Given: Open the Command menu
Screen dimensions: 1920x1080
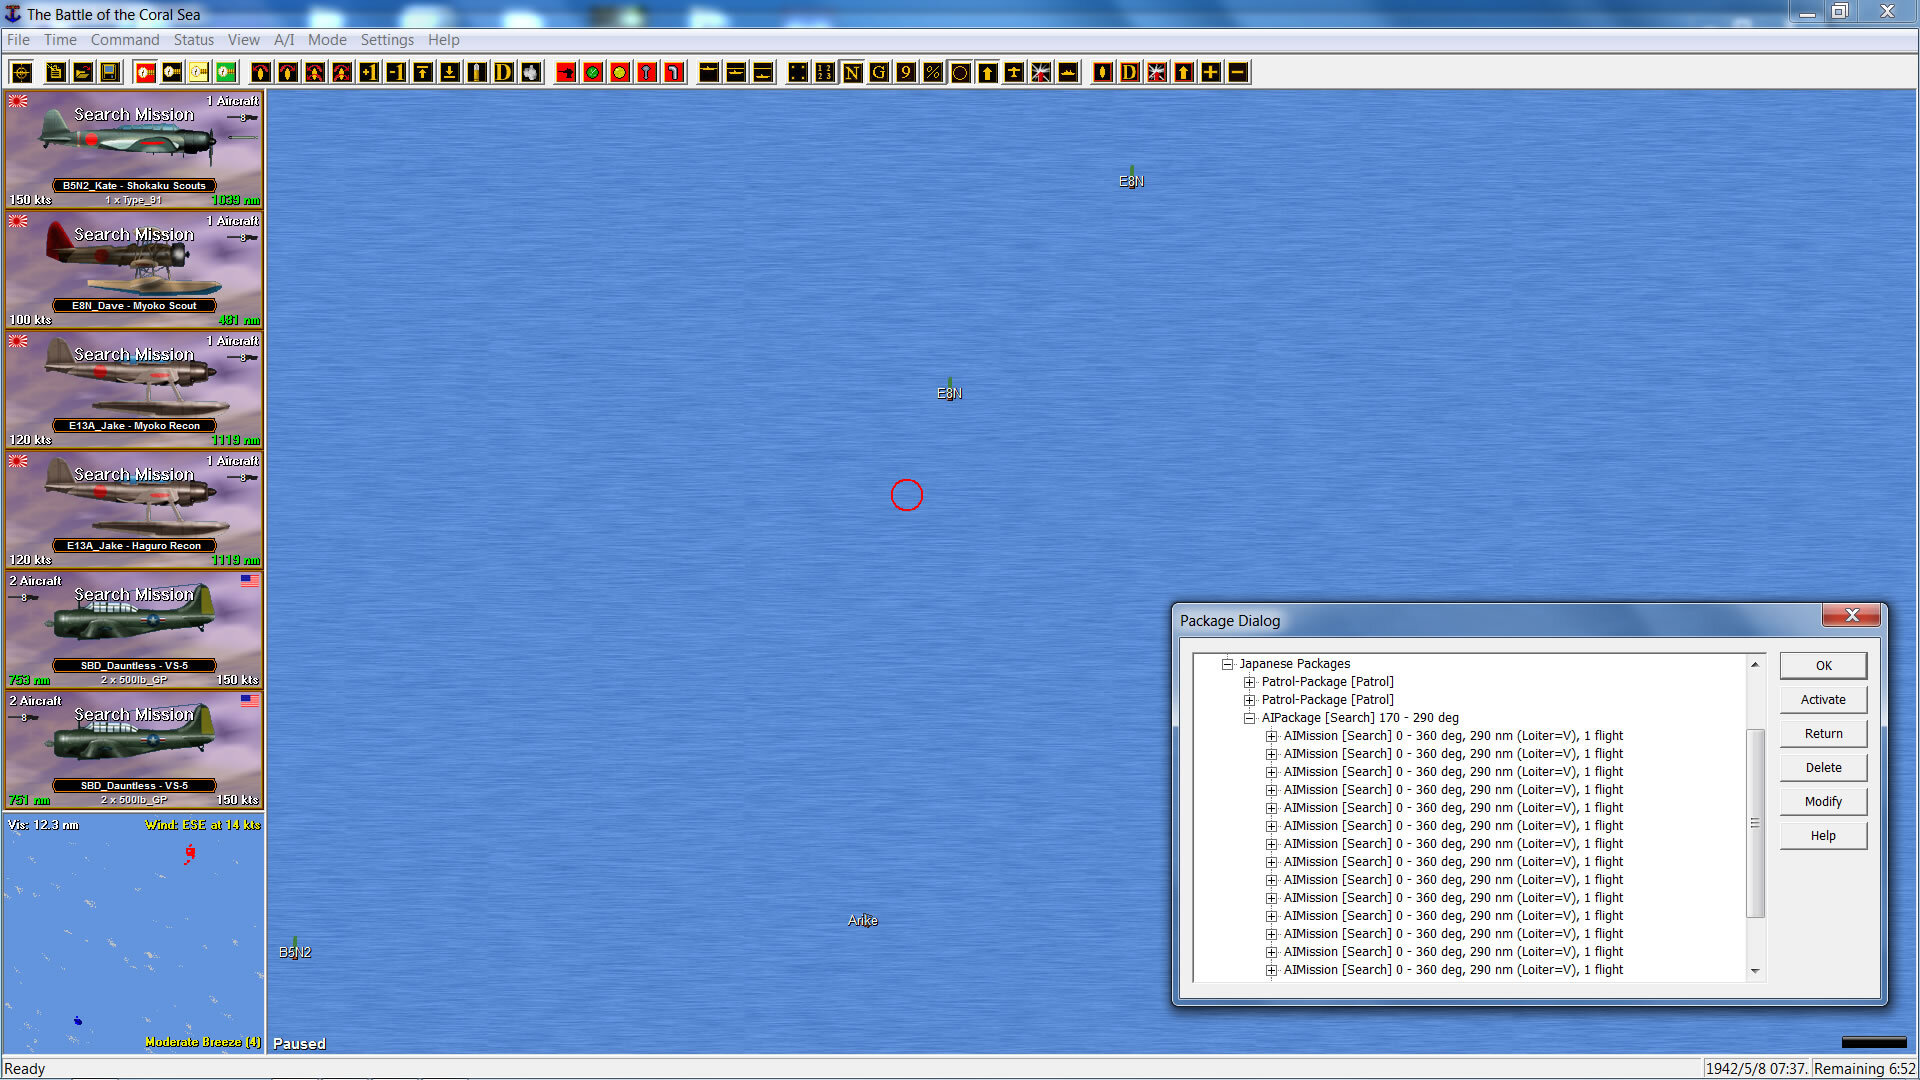Looking at the screenshot, I should tap(124, 40).
